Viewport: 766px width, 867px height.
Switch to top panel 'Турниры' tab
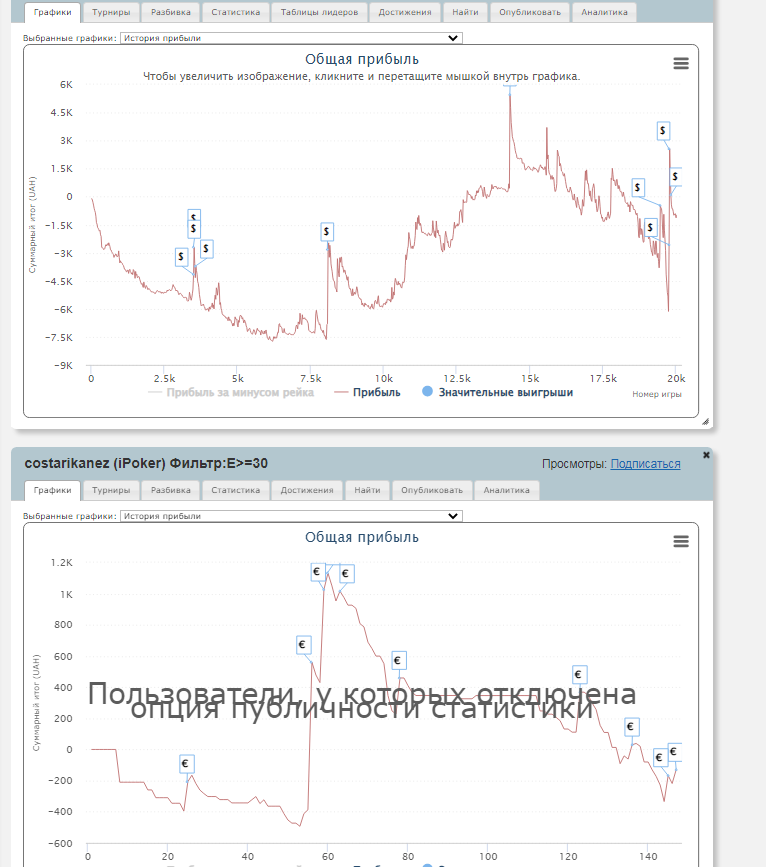(x=111, y=12)
